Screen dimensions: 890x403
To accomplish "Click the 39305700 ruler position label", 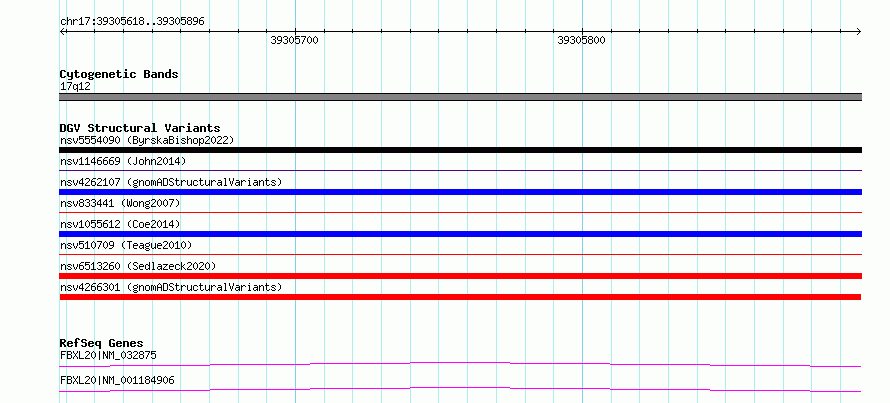I will [295, 40].
